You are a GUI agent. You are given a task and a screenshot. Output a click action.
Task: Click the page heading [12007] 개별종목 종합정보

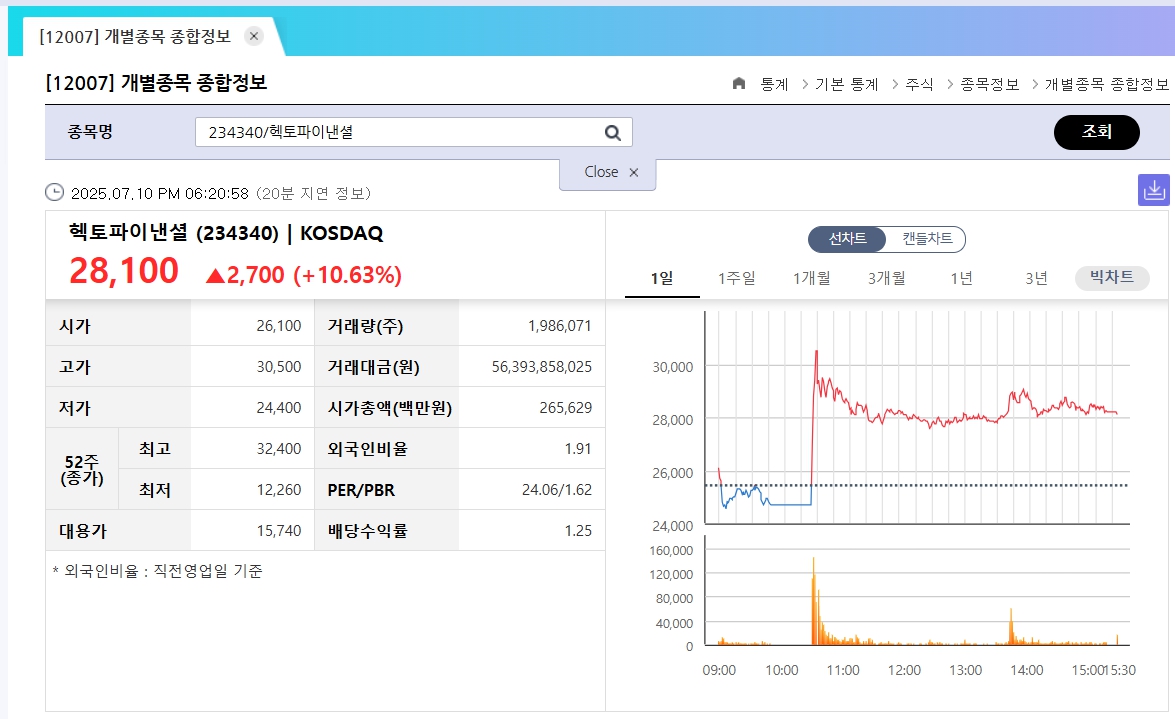(156, 82)
